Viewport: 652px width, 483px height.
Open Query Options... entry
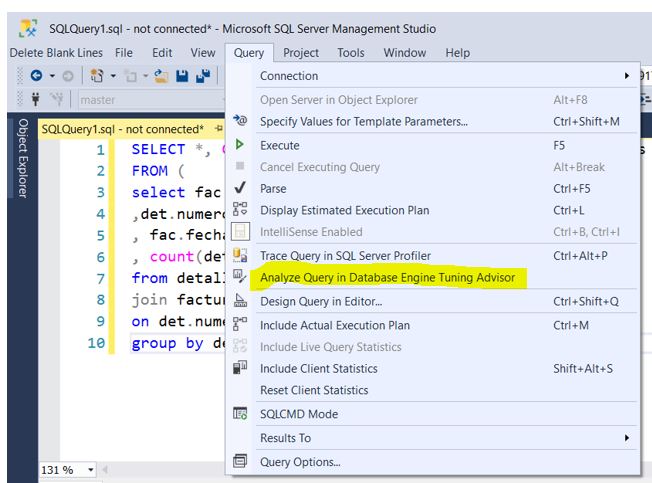(x=430, y=462)
